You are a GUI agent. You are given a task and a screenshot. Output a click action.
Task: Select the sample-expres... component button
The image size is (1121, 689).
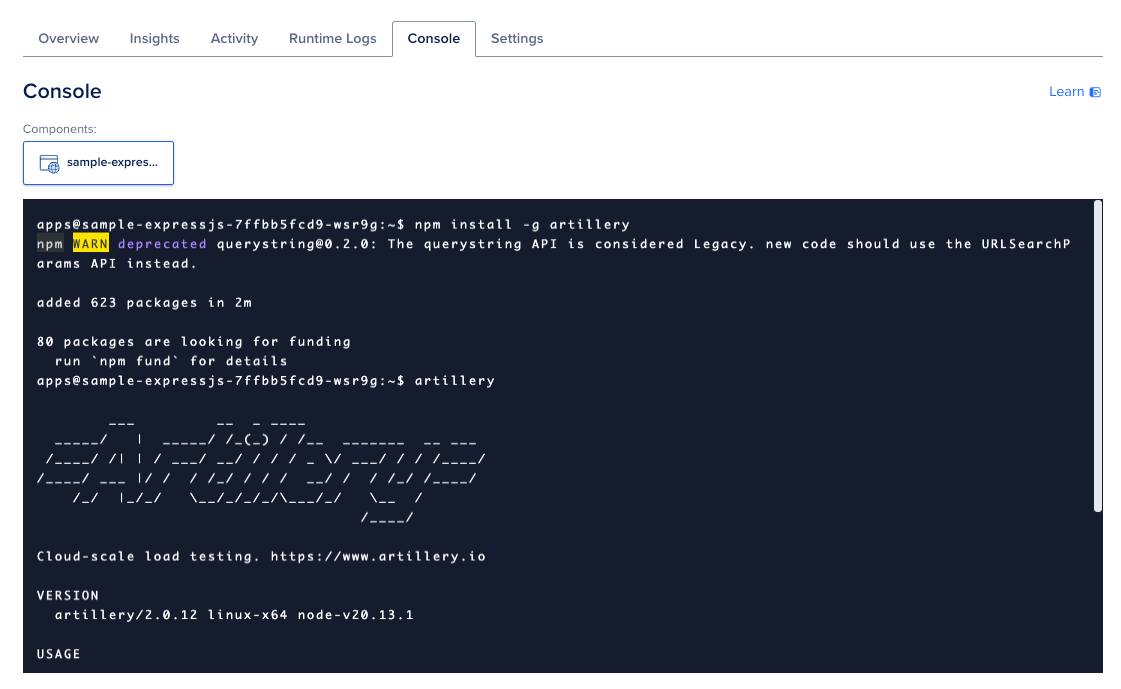click(99, 163)
